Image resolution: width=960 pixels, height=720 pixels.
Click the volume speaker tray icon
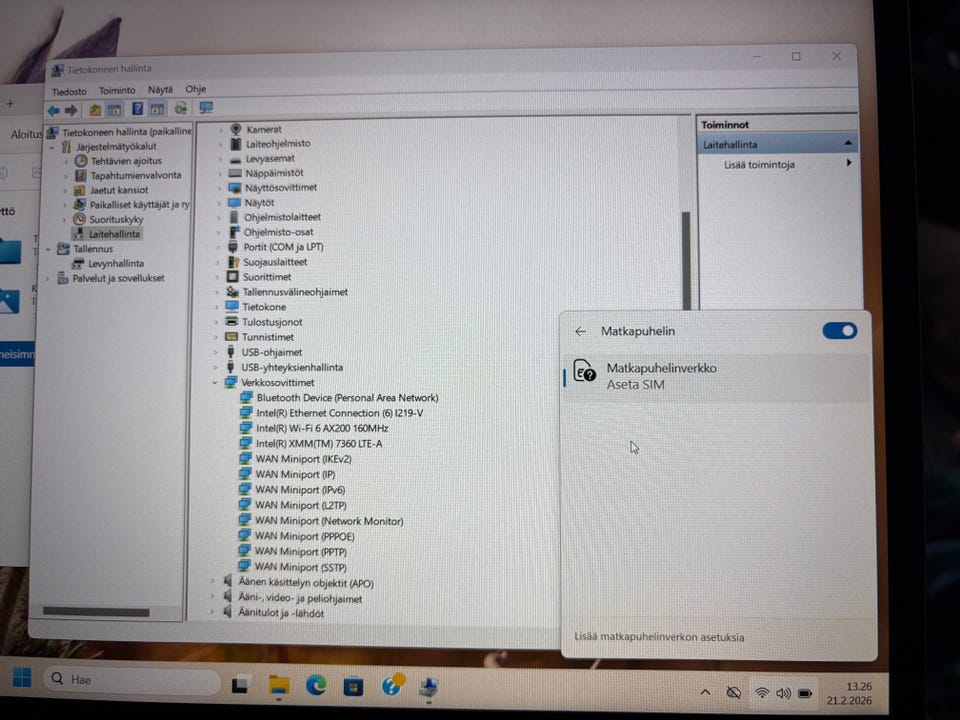[783, 693]
